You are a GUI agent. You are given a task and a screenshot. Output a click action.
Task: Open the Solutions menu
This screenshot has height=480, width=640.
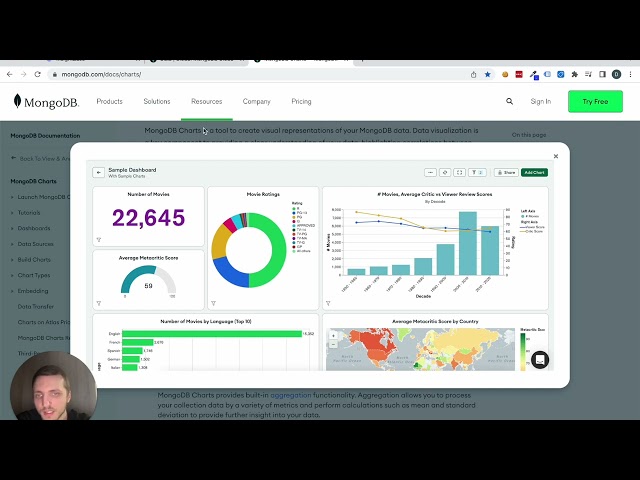(157, 101)
